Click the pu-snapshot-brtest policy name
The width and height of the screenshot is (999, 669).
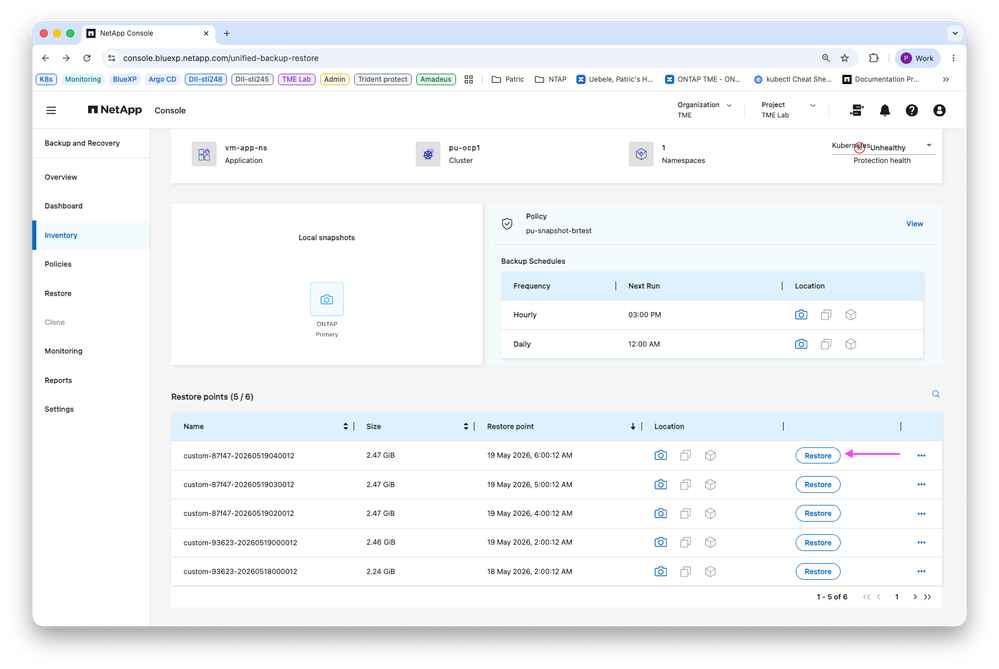[558, 231]
